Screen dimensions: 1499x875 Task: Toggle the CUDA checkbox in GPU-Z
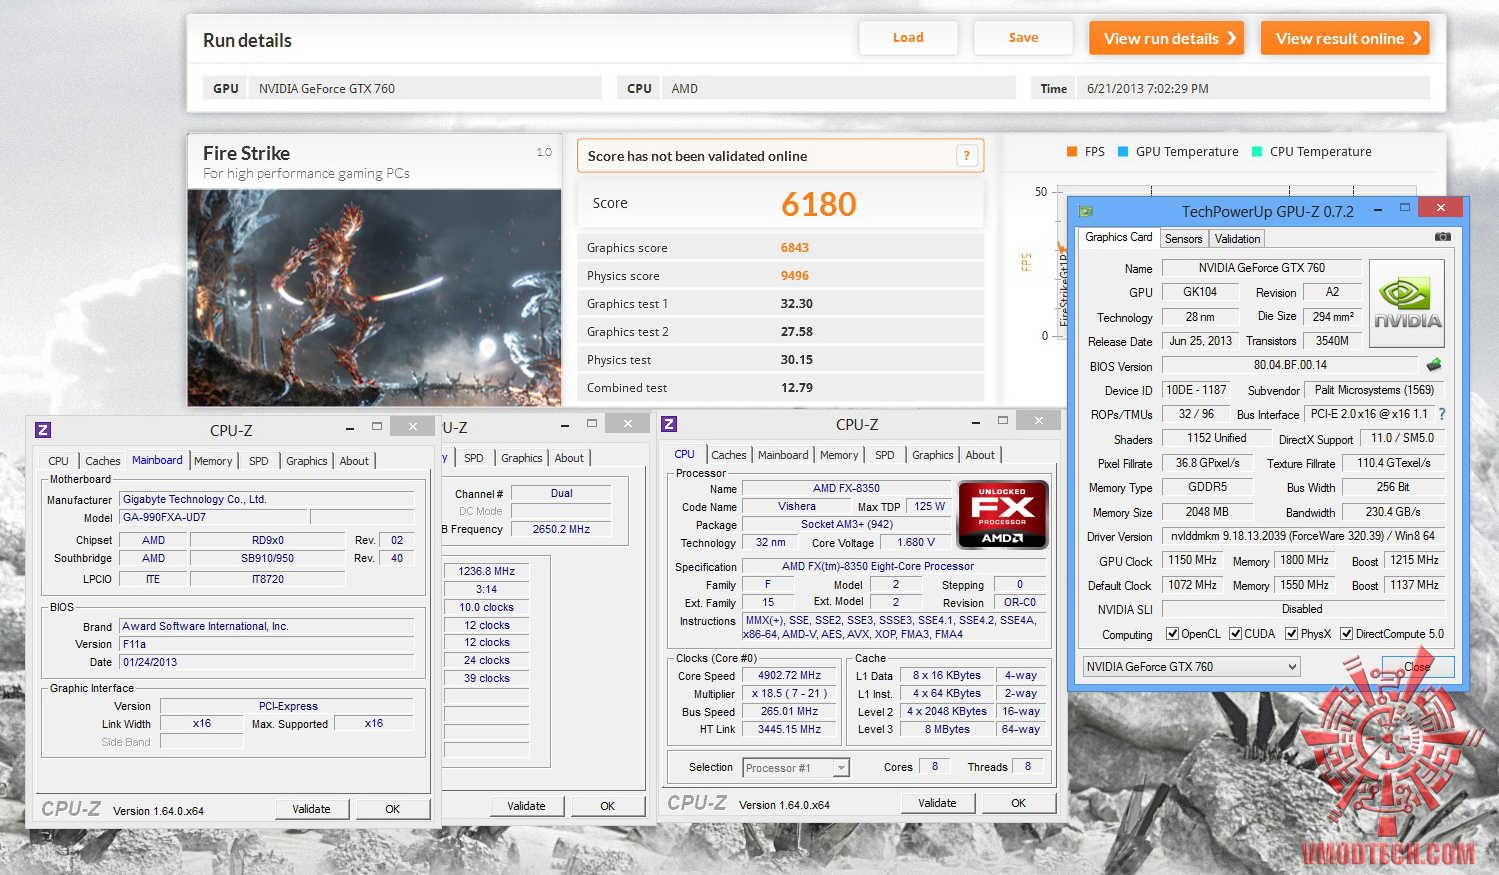1236,633
